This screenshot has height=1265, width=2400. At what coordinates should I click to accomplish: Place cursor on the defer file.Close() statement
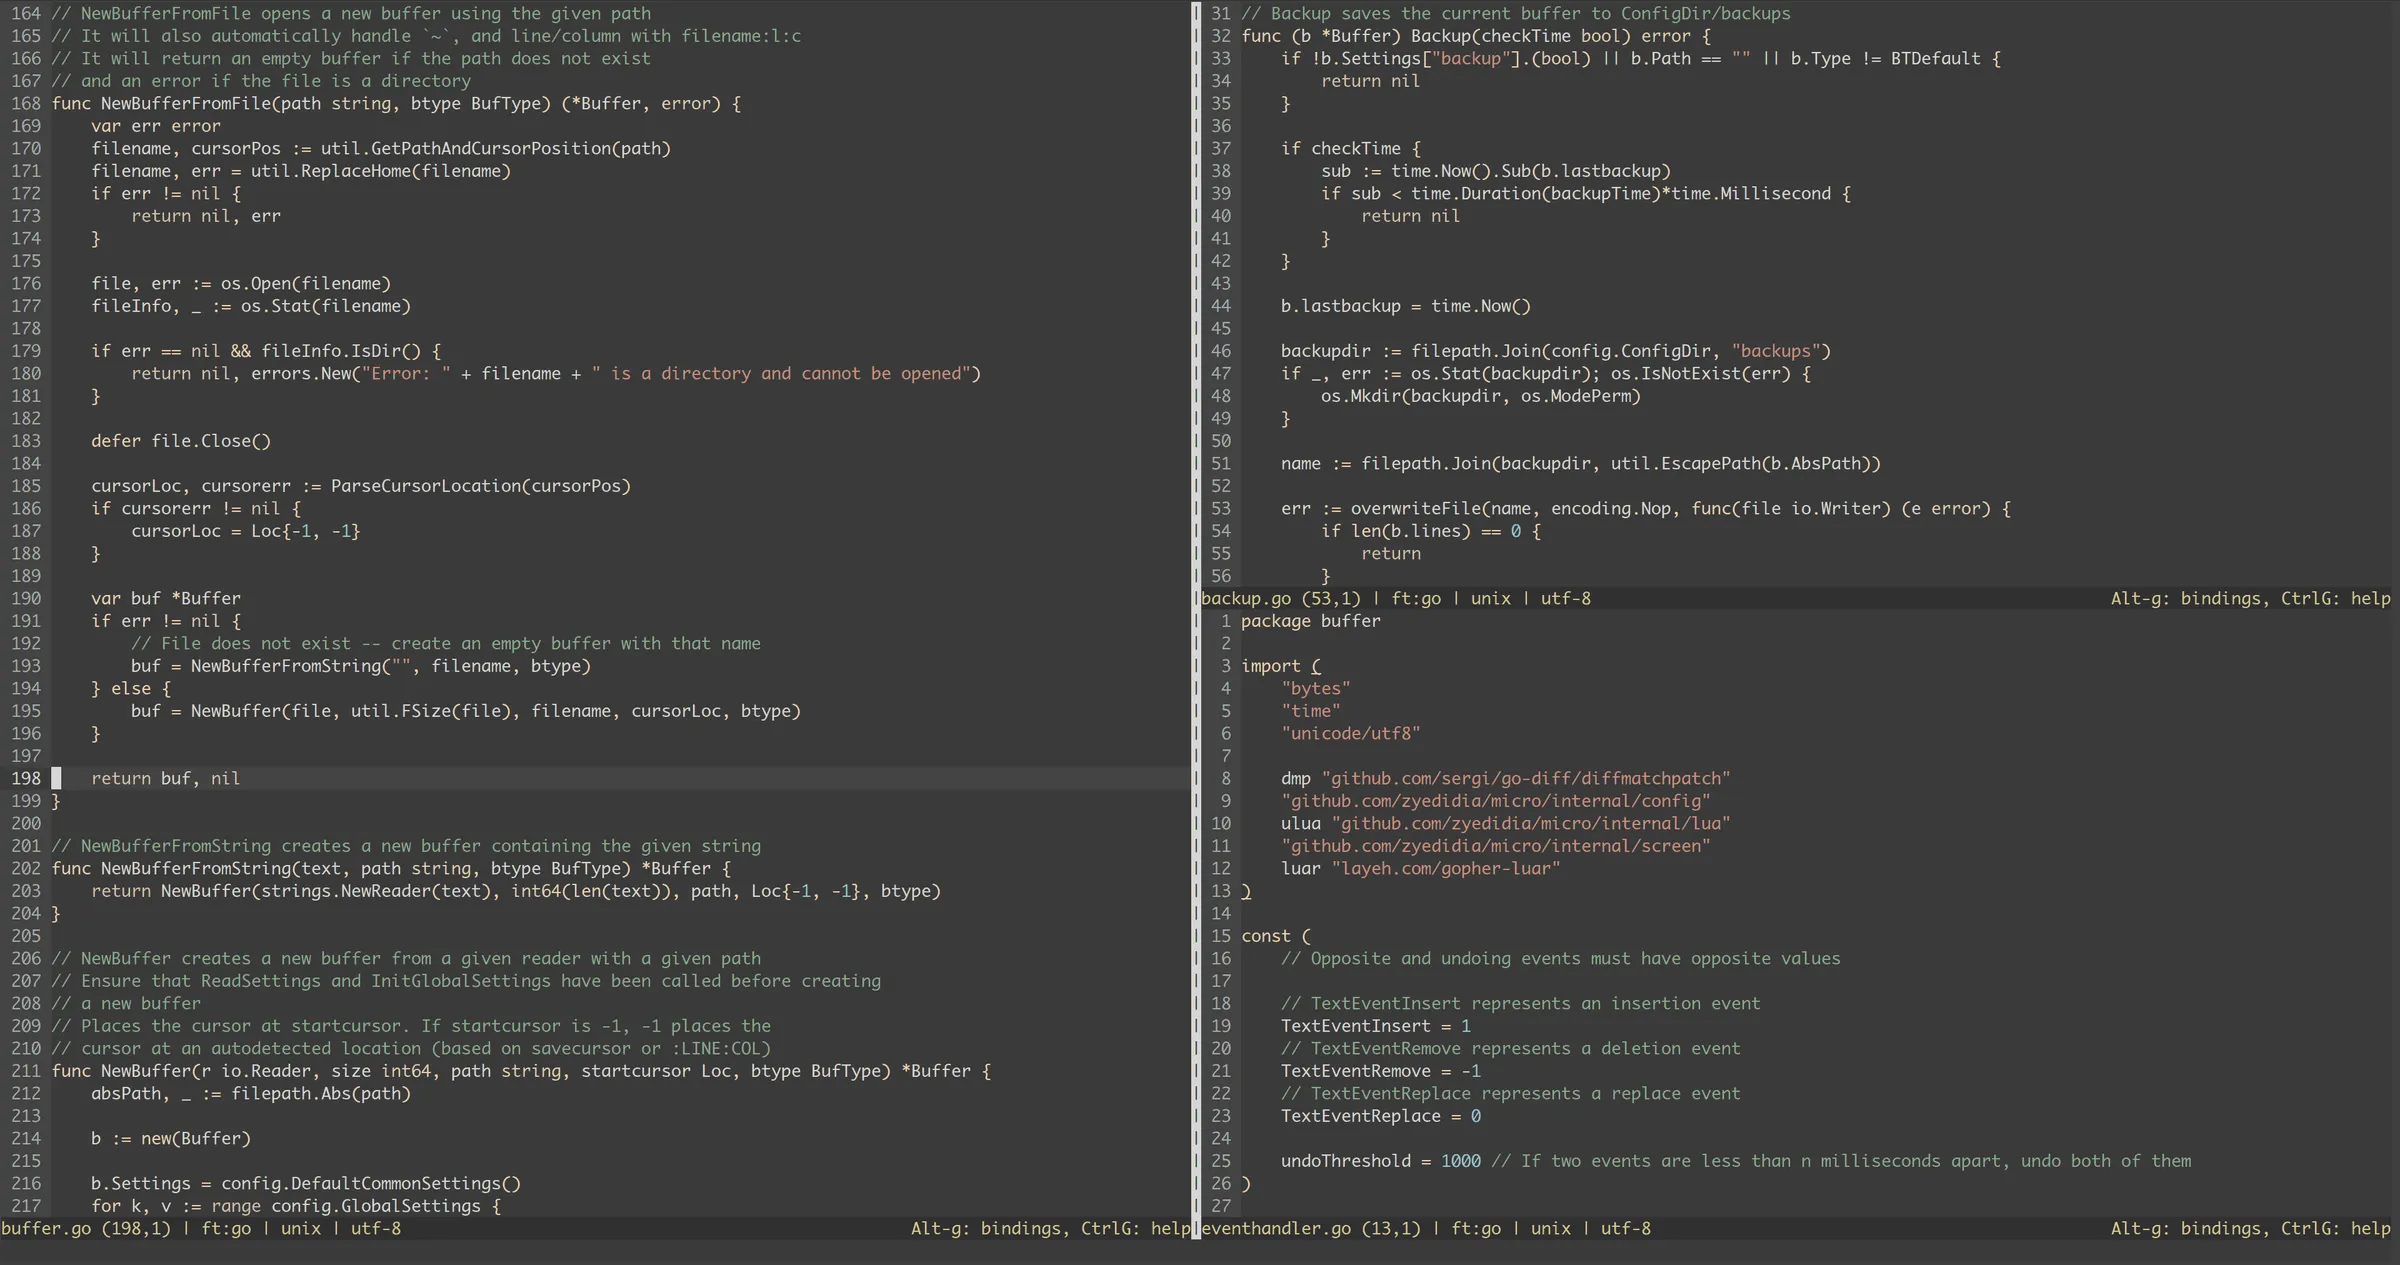tap(180, 440)
